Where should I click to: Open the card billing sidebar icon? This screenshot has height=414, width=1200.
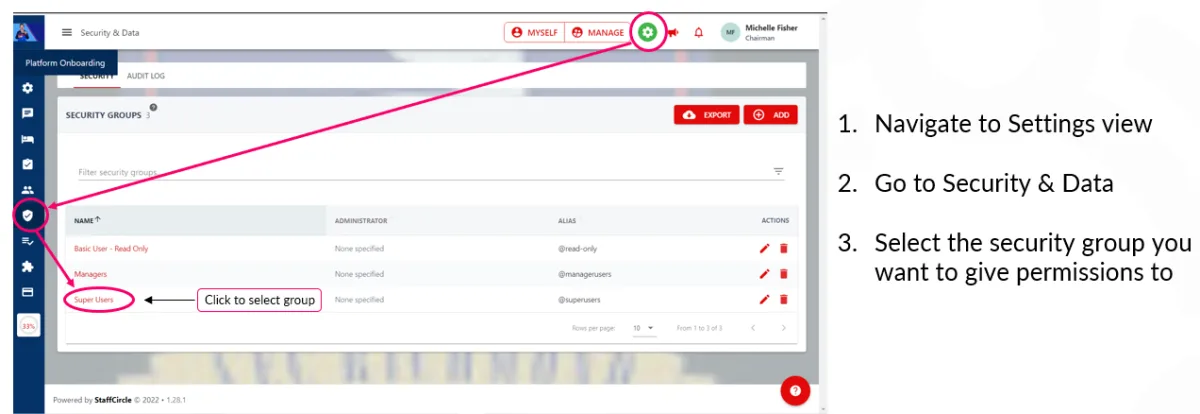tap(28, 292)
